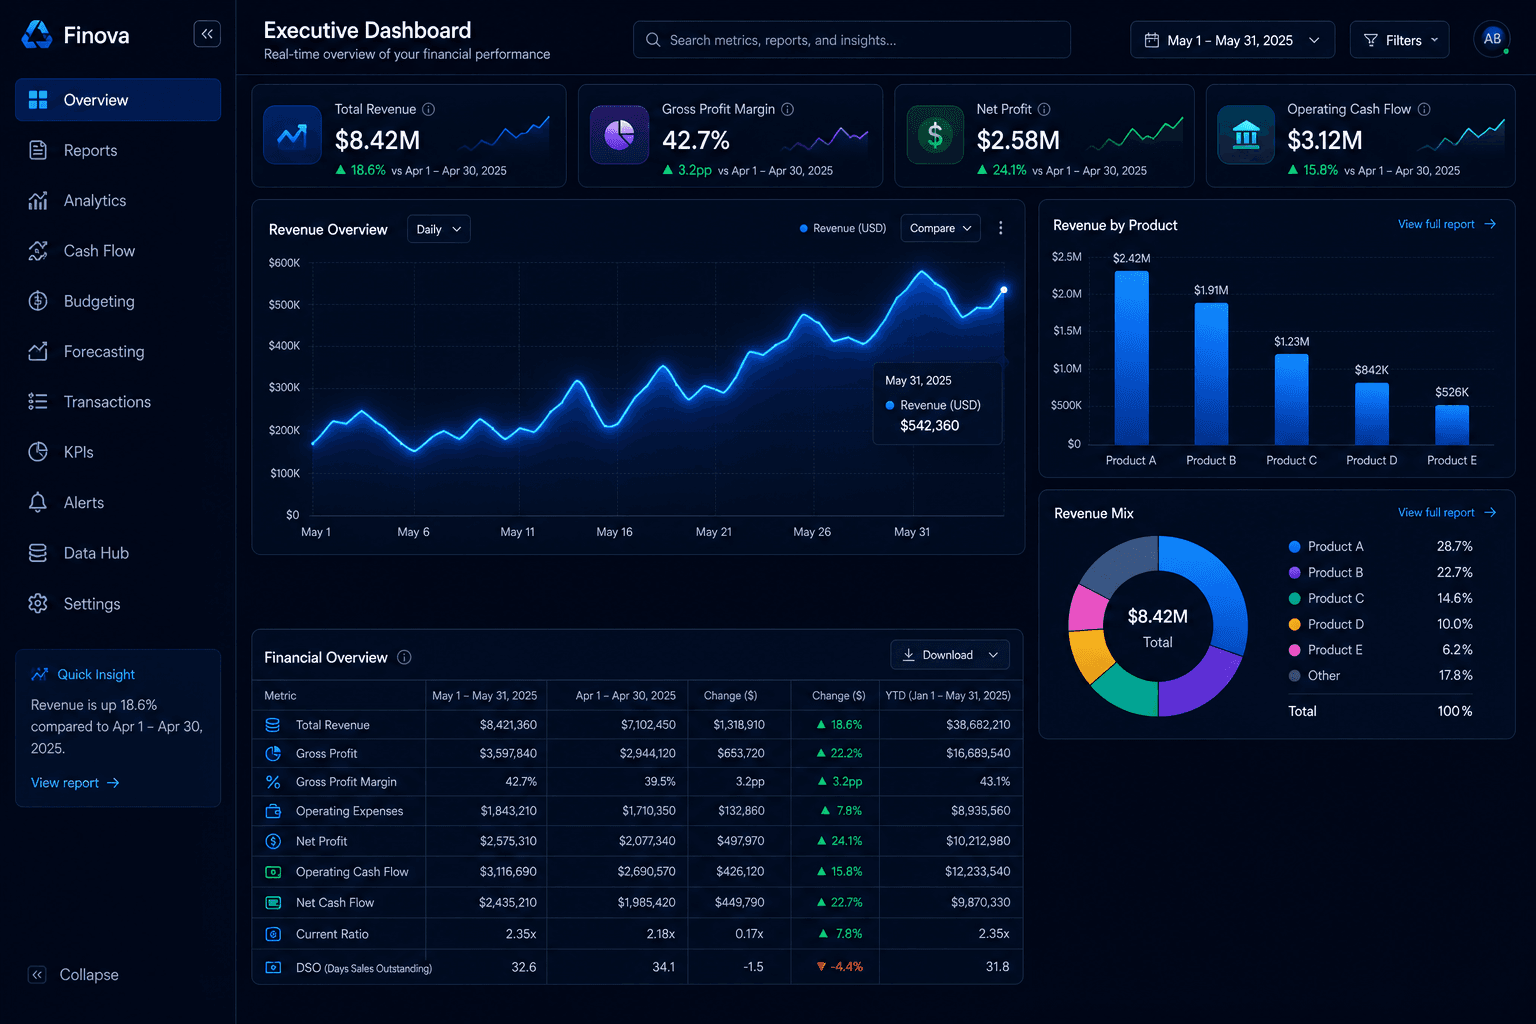Click the $542,360 tooltip value
This screenshot has width=1536, height=1024.
coord(930,426)
